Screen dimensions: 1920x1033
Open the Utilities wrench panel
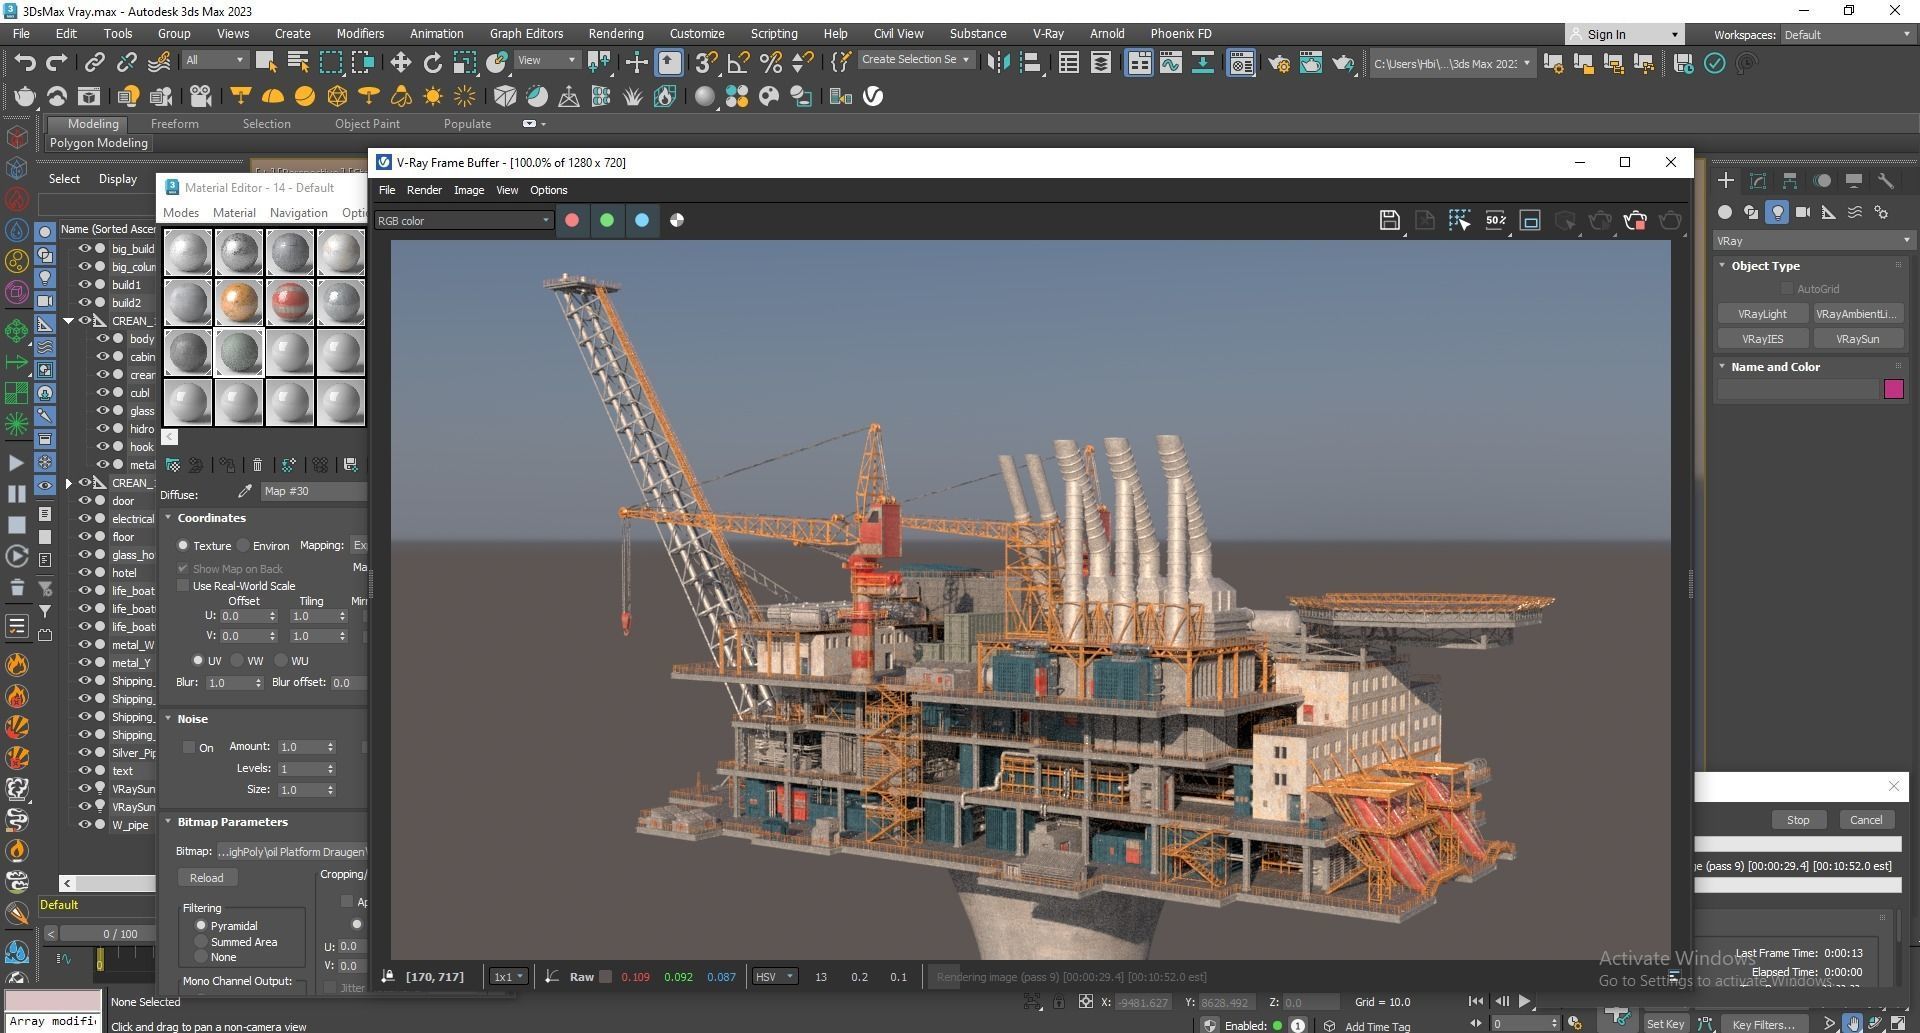[x=1885, y=181]
